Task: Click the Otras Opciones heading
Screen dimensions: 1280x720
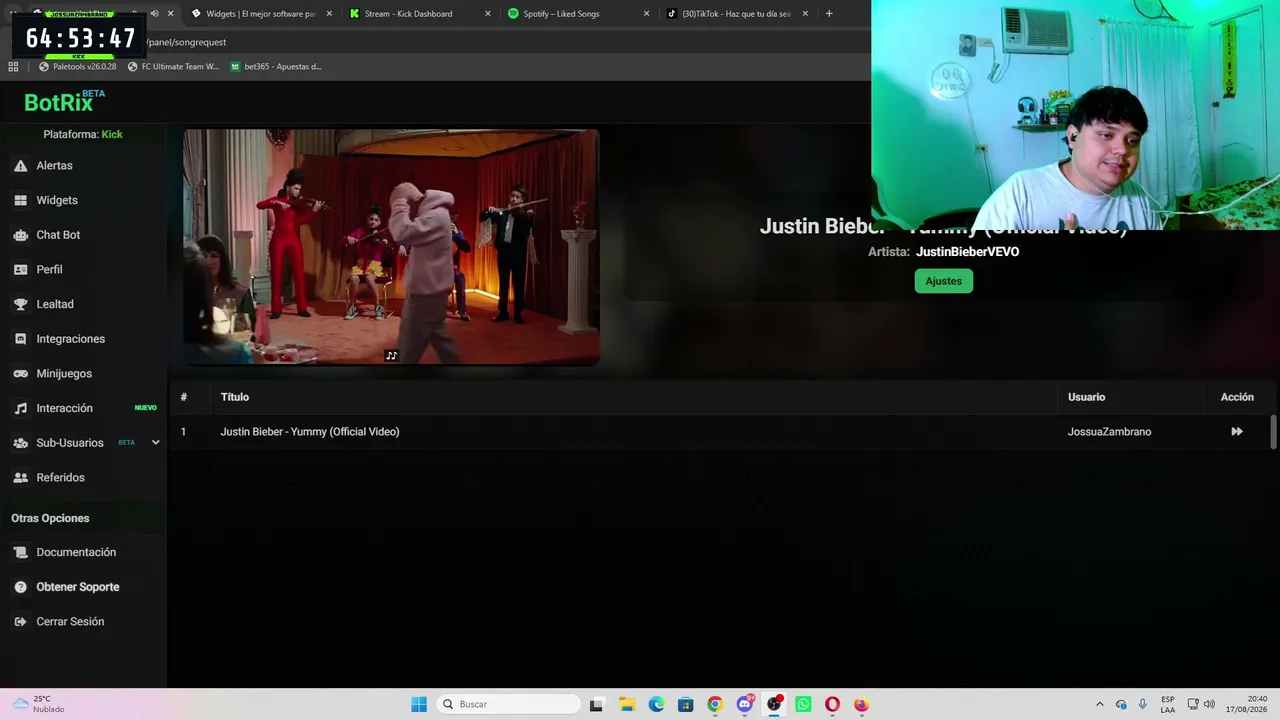Action: pos(50,518)
